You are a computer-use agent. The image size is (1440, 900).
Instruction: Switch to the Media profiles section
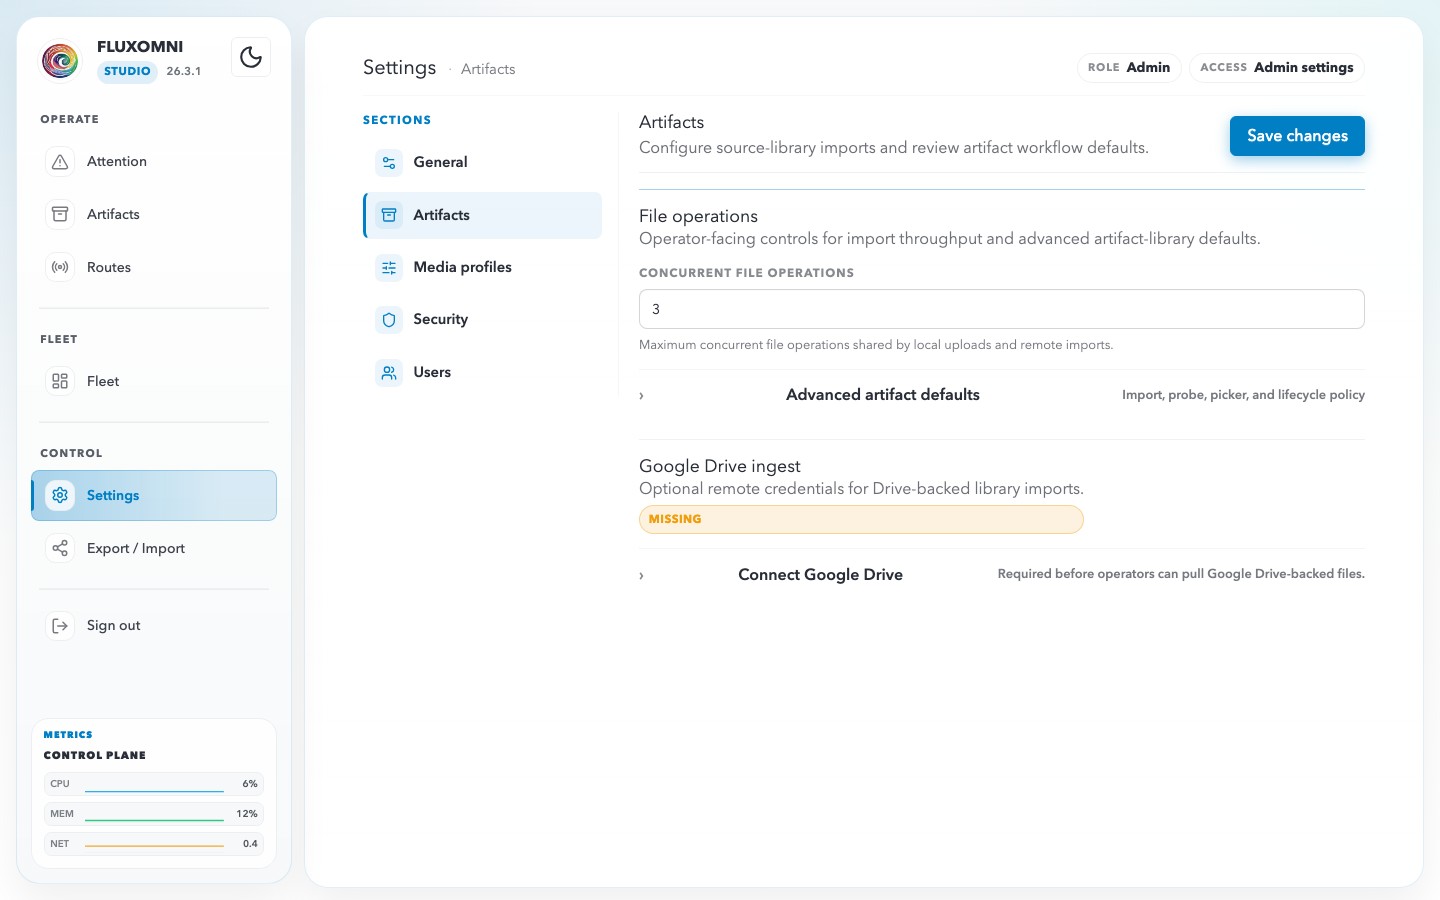(483, 268)
